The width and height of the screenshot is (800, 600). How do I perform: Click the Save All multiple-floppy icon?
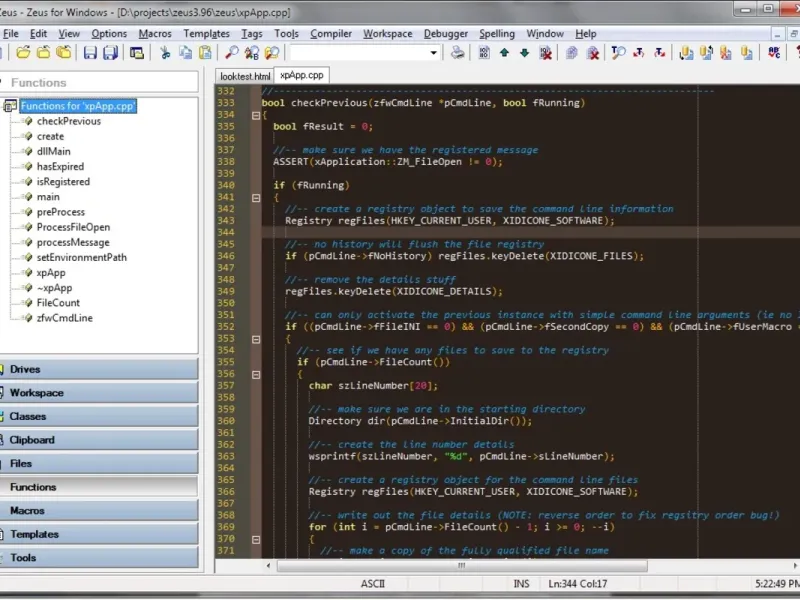(109, 53)
